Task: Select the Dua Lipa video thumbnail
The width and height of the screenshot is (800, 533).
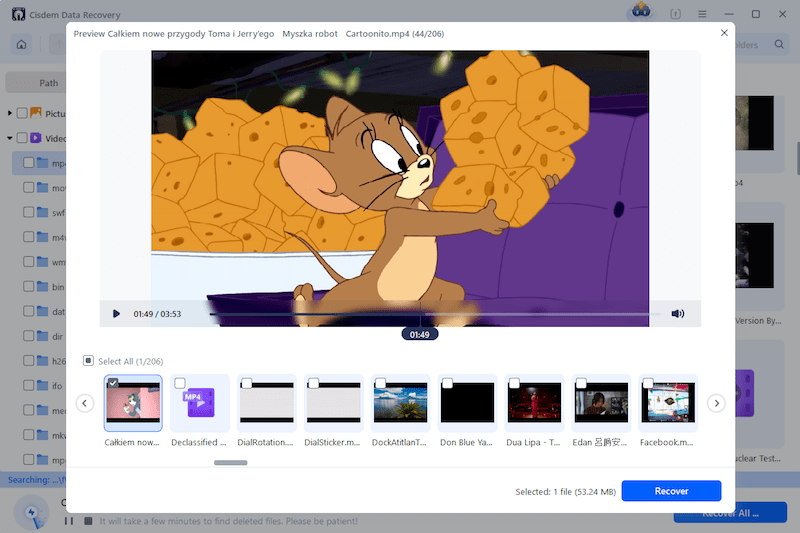Action: [534, 402]
